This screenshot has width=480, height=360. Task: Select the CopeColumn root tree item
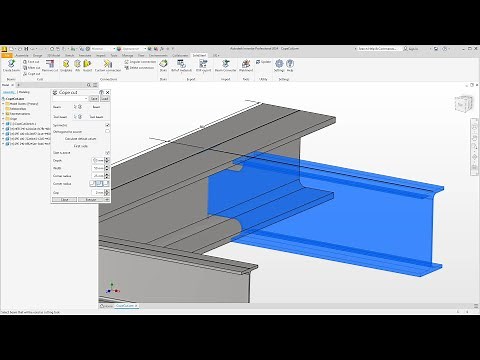13,99
